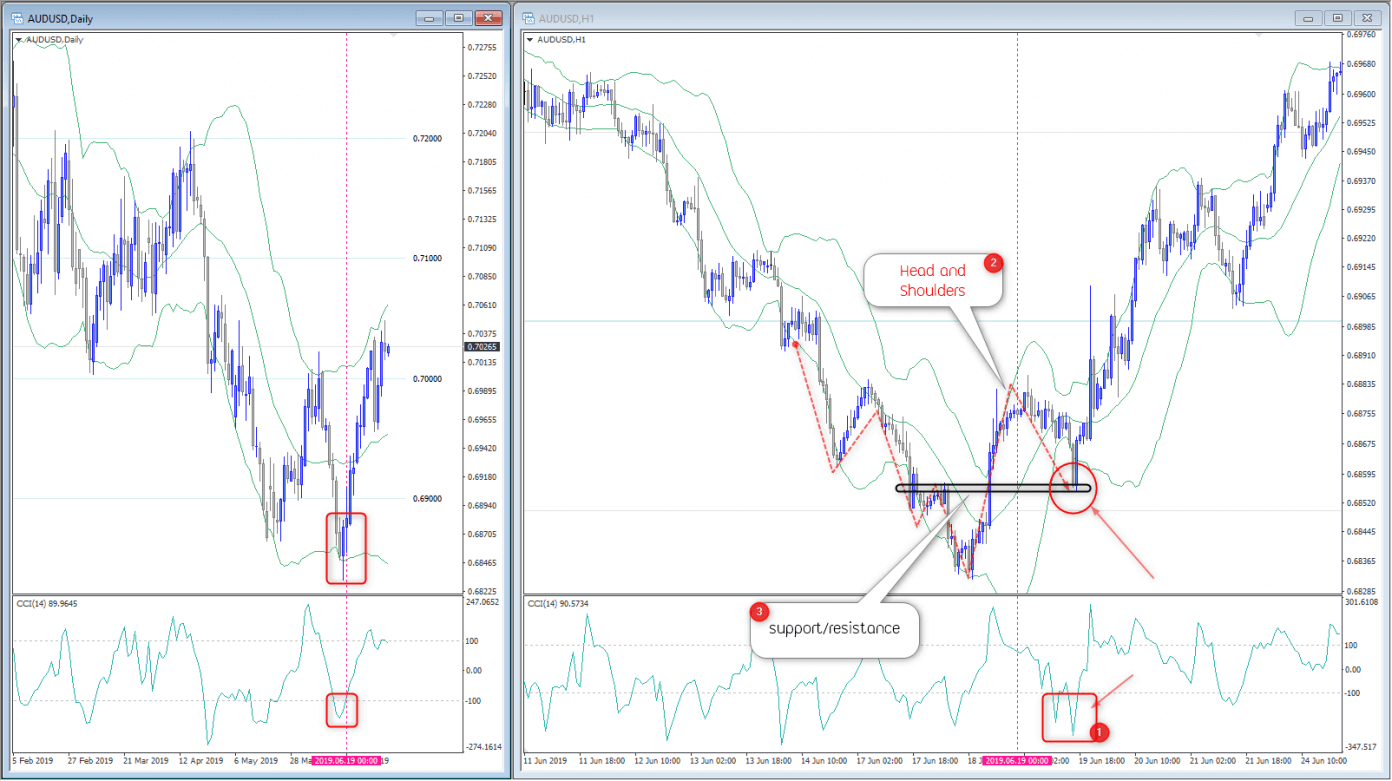This screenshot has width=1392, height=781.
Task: Click the red number 2 badge
Action: 992,263
